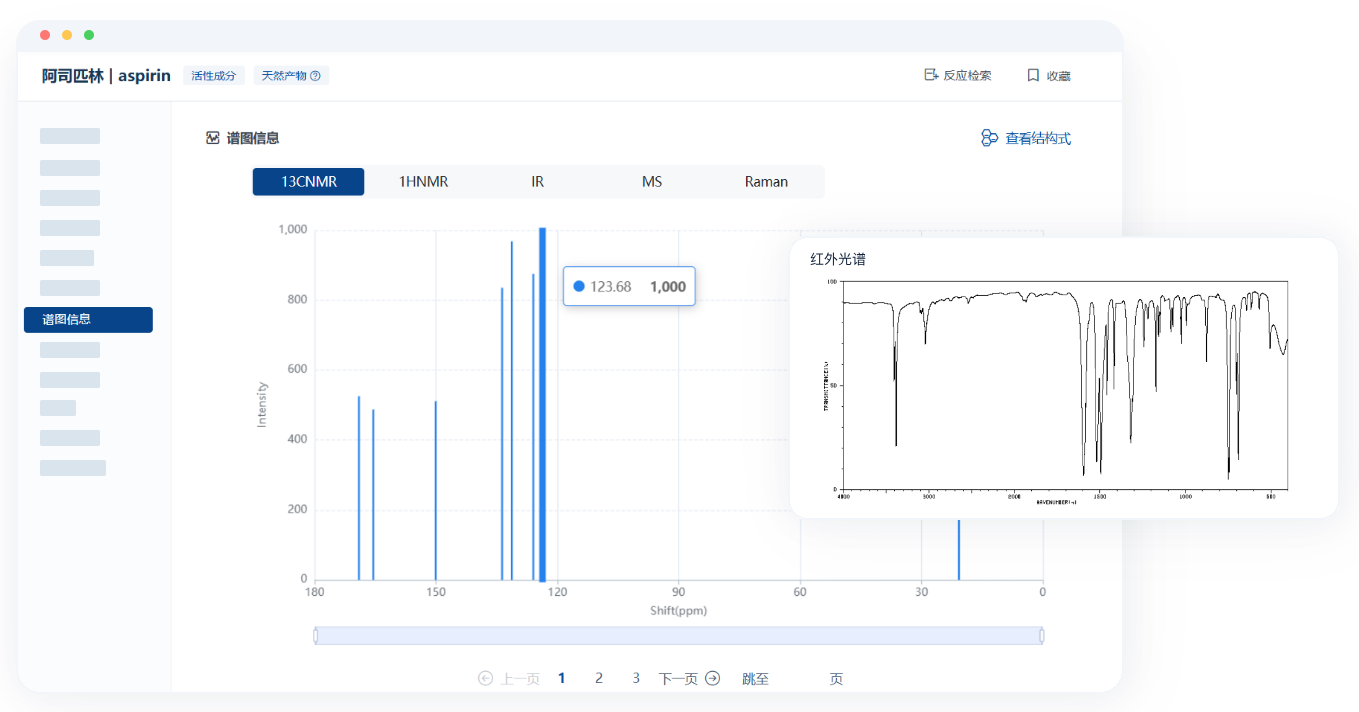
Task: Click the 活性成分 tag
Action: pos(214,76)
